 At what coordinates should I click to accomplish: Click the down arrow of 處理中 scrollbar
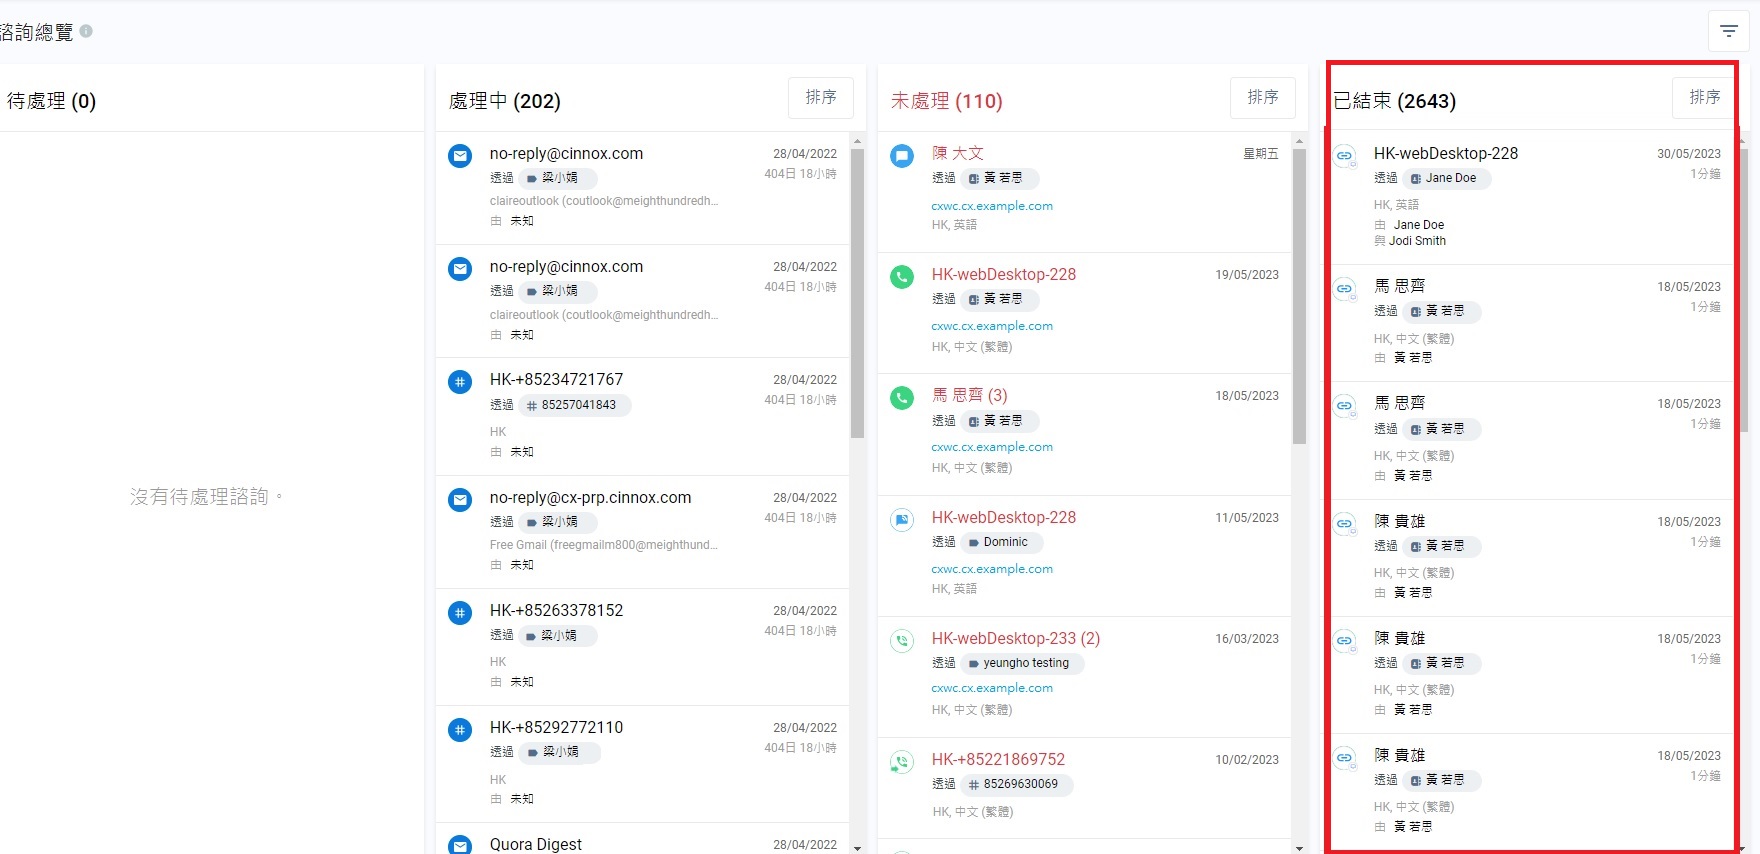857,847
